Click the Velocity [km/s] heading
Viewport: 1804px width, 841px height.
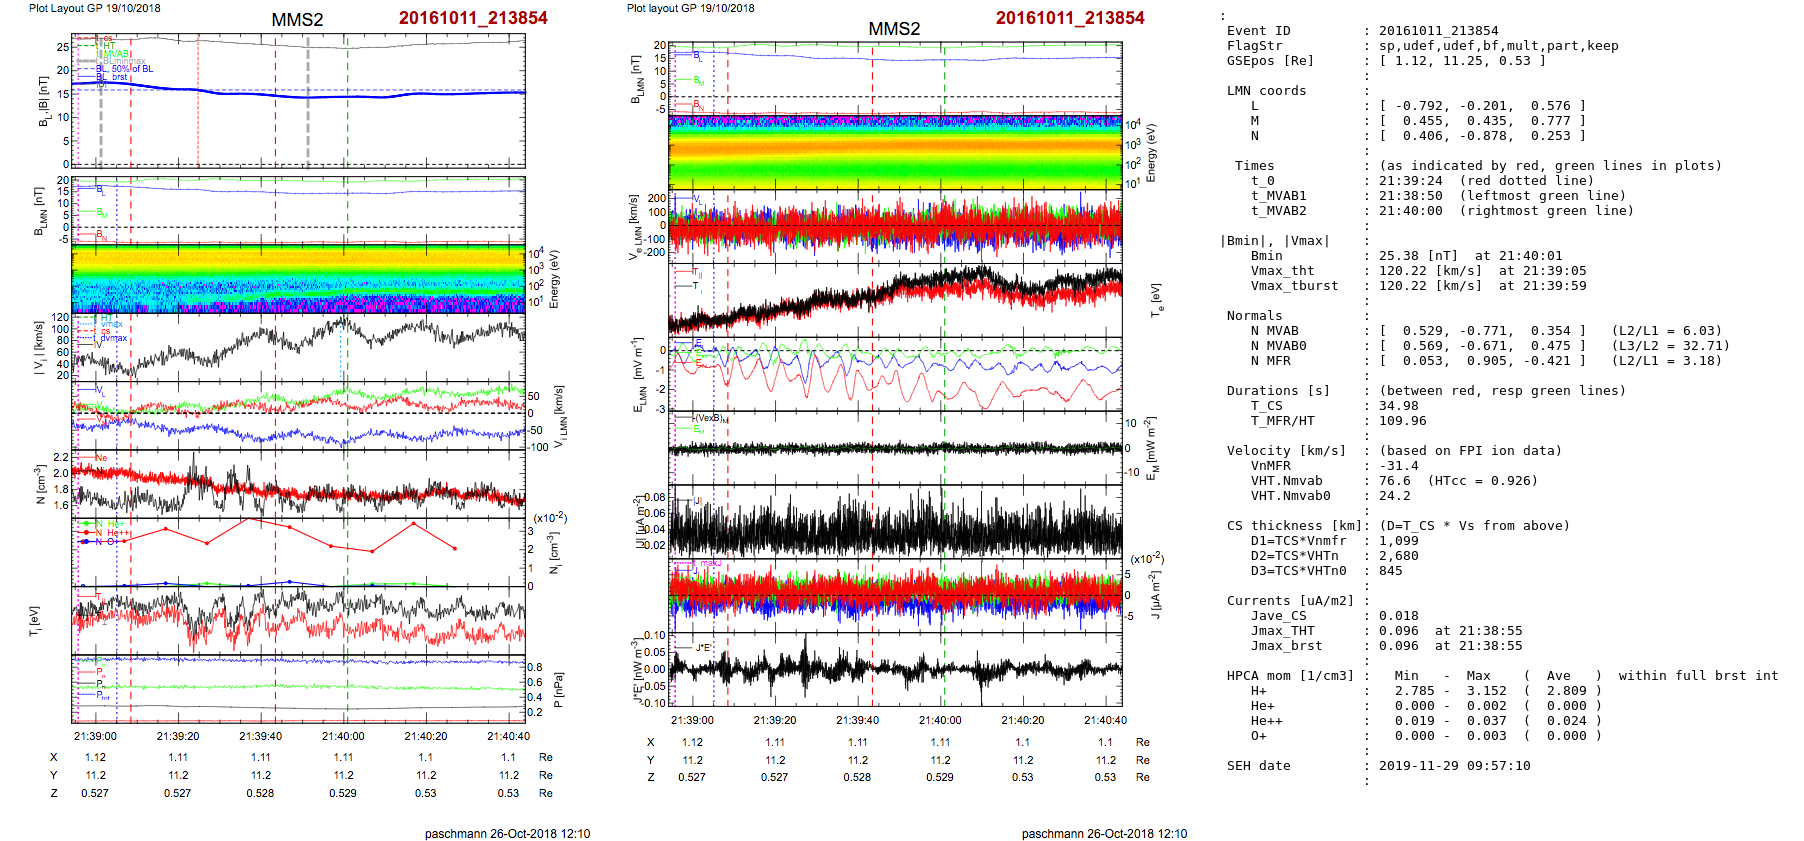[x=1286, y=451]
